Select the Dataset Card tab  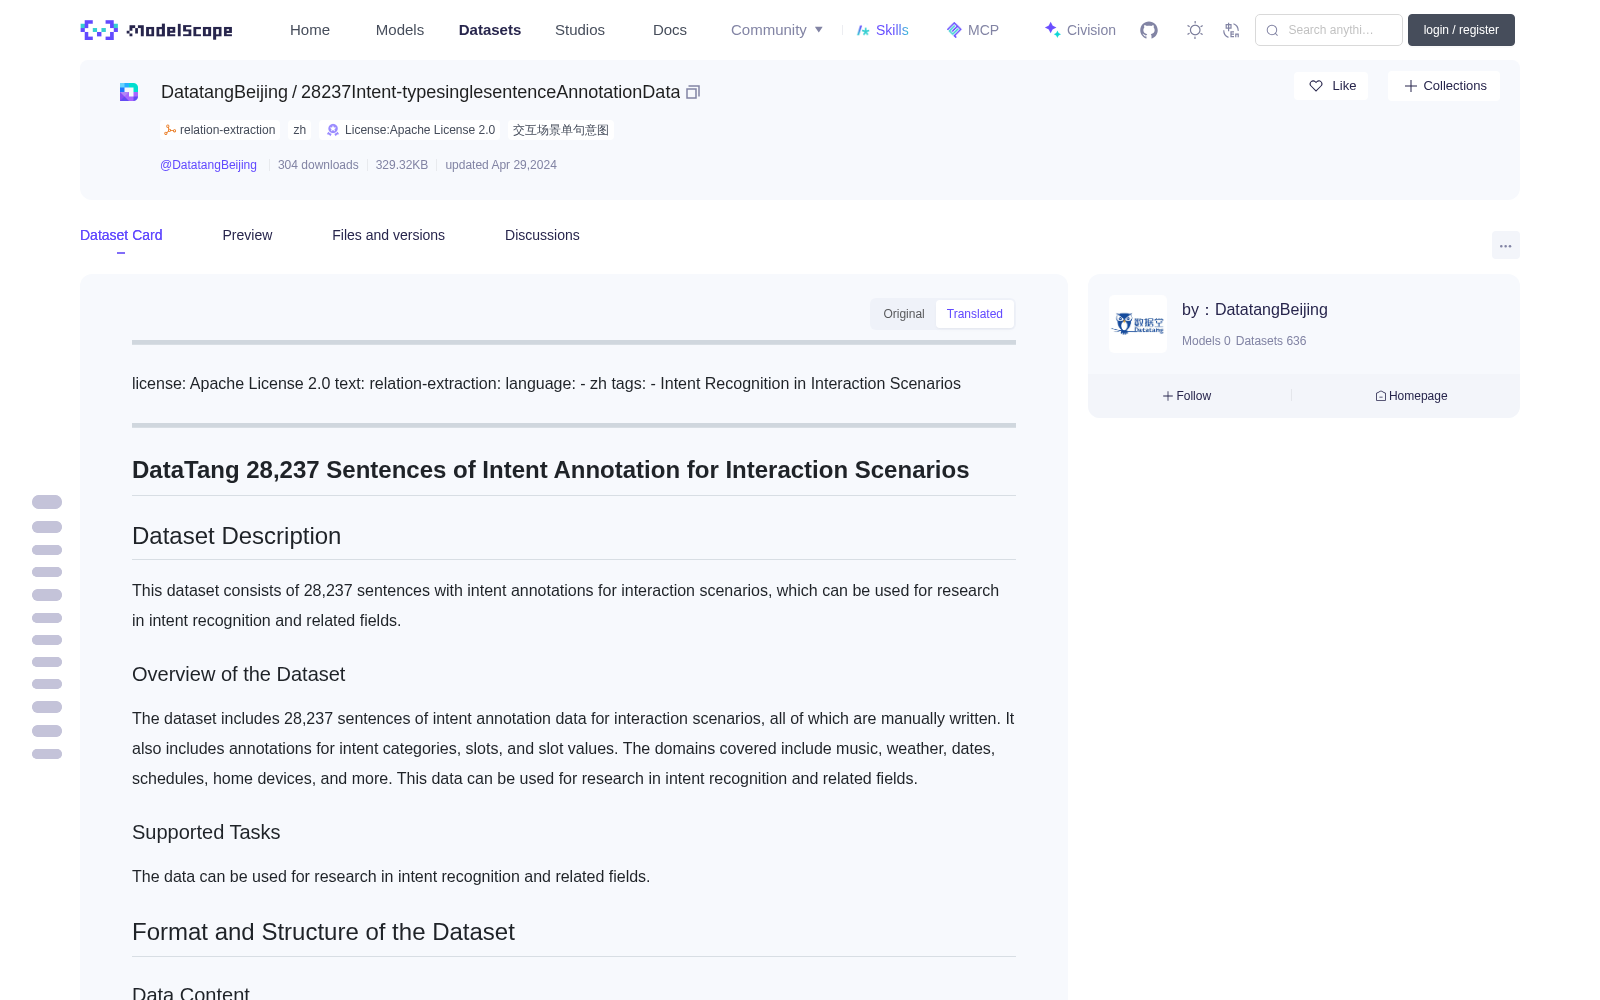[121, 235]
